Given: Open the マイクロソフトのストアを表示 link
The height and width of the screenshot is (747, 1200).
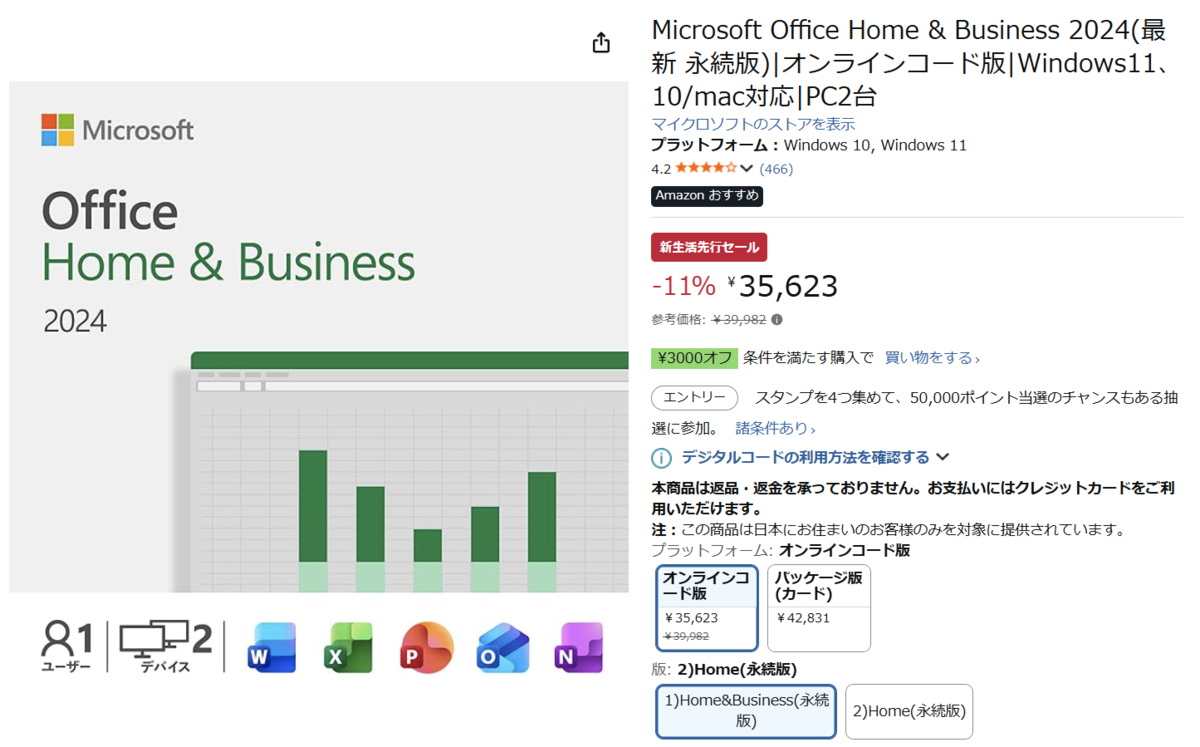Looking at the screenshot, I should (x=753, y=124).
